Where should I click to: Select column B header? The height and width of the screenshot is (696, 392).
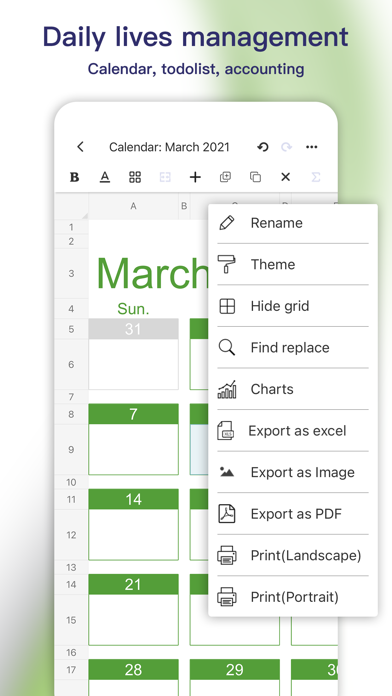tap(184, 206)
